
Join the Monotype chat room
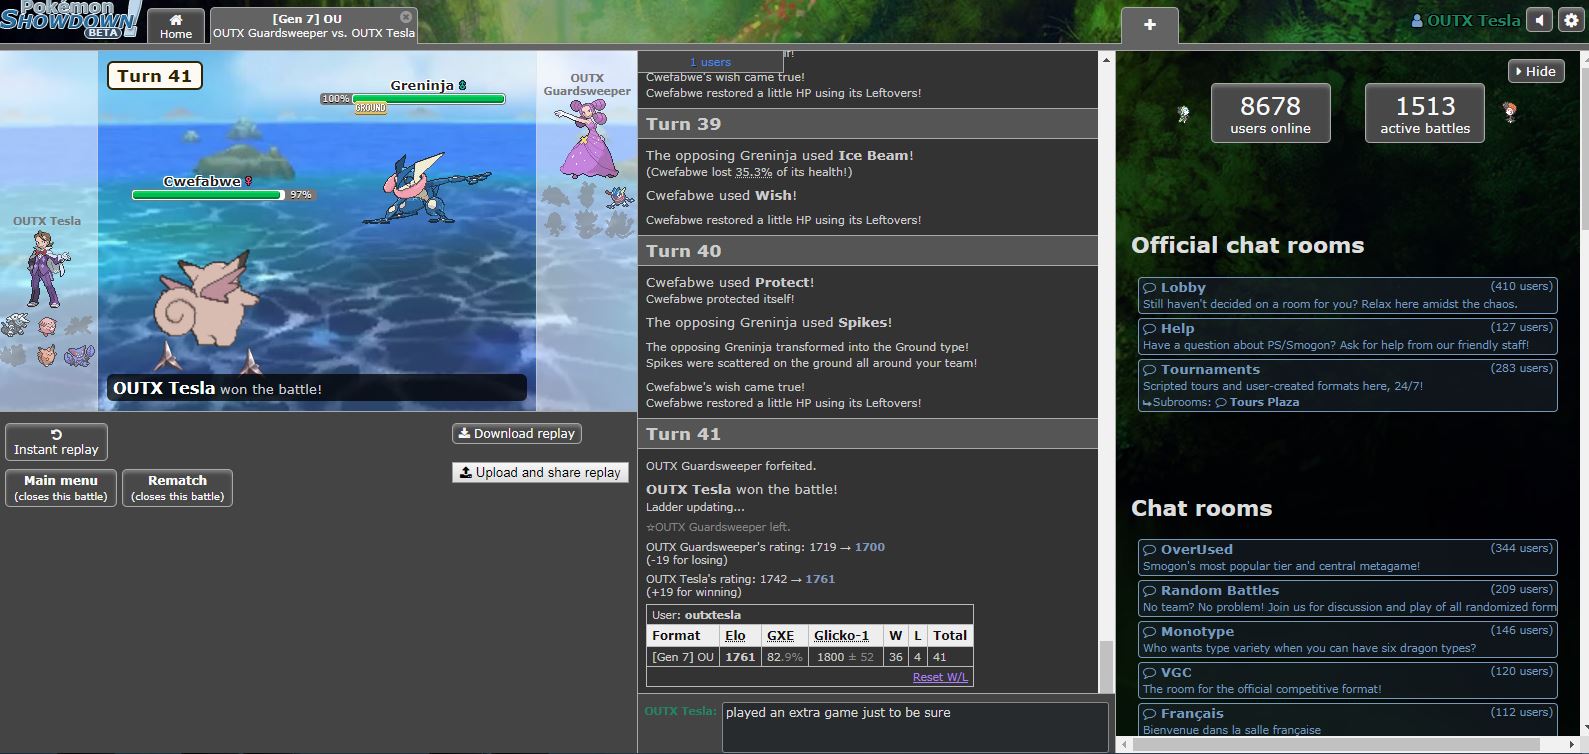1347,639
